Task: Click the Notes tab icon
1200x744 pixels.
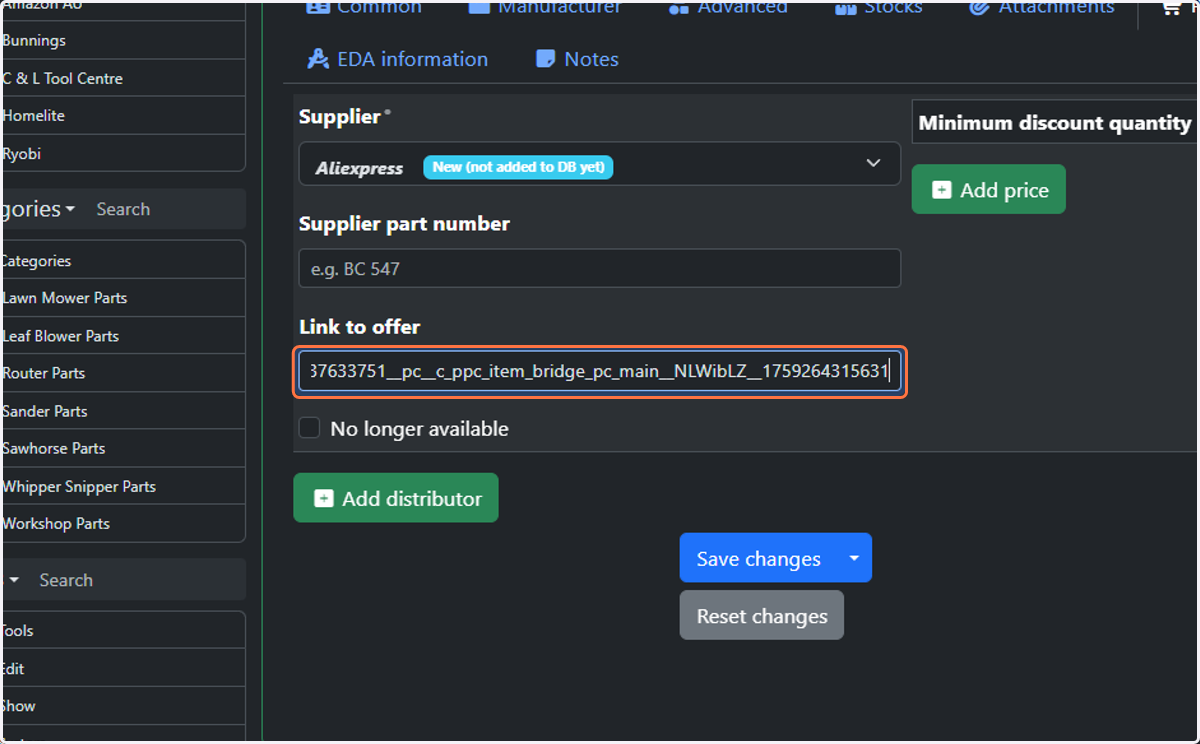Action: [546, 59]
